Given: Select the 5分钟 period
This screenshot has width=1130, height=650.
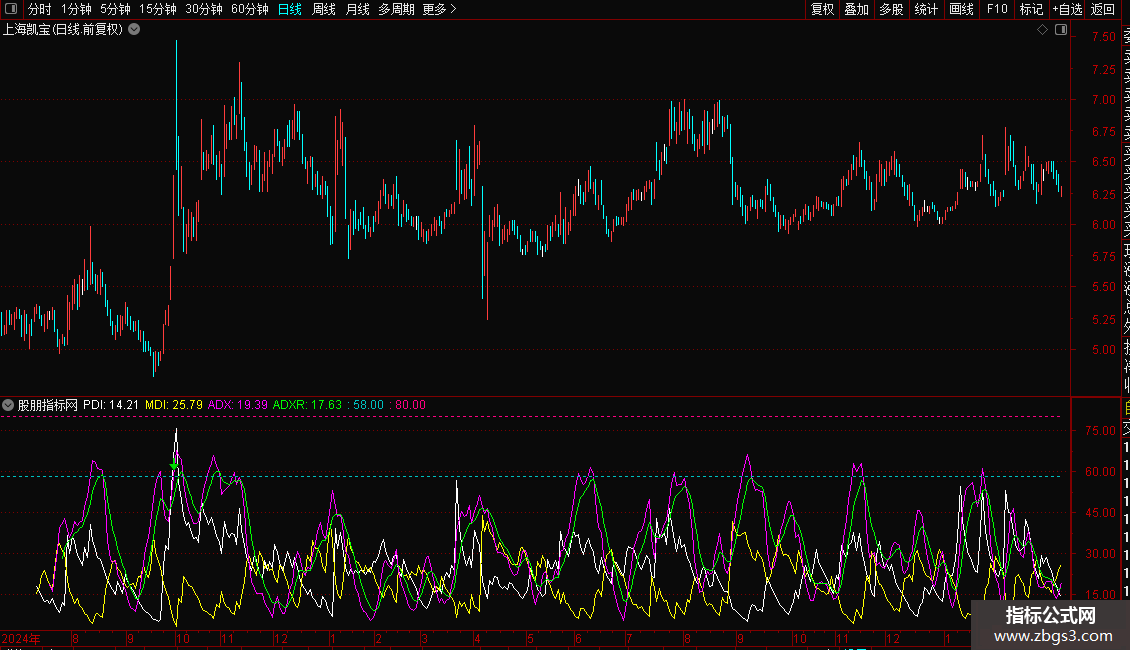Looking at the screenshot, I should (115, 9).
